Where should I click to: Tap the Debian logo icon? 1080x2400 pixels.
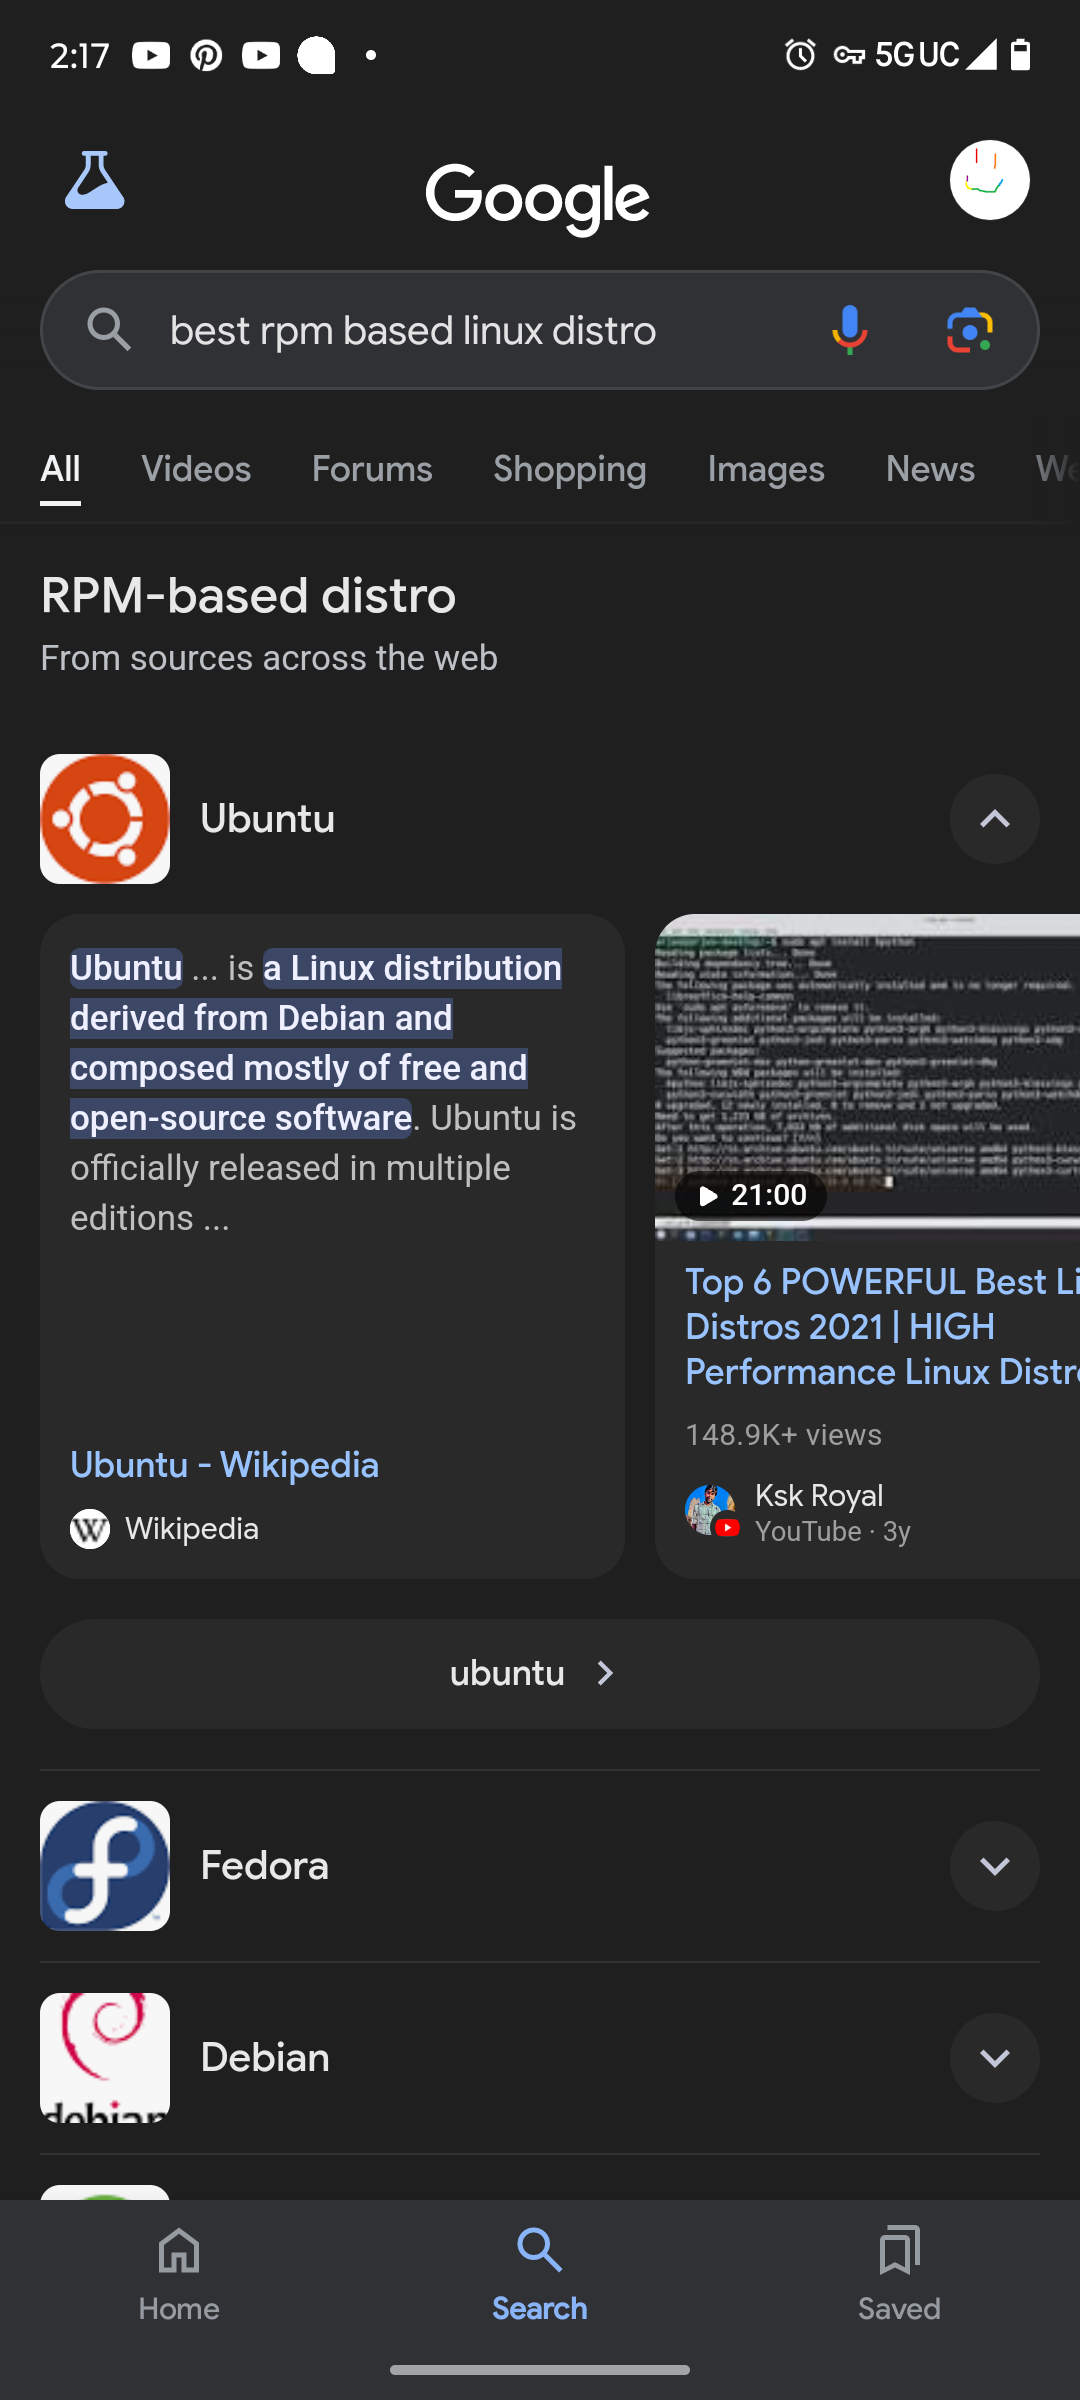click(x=105, y=2058)
